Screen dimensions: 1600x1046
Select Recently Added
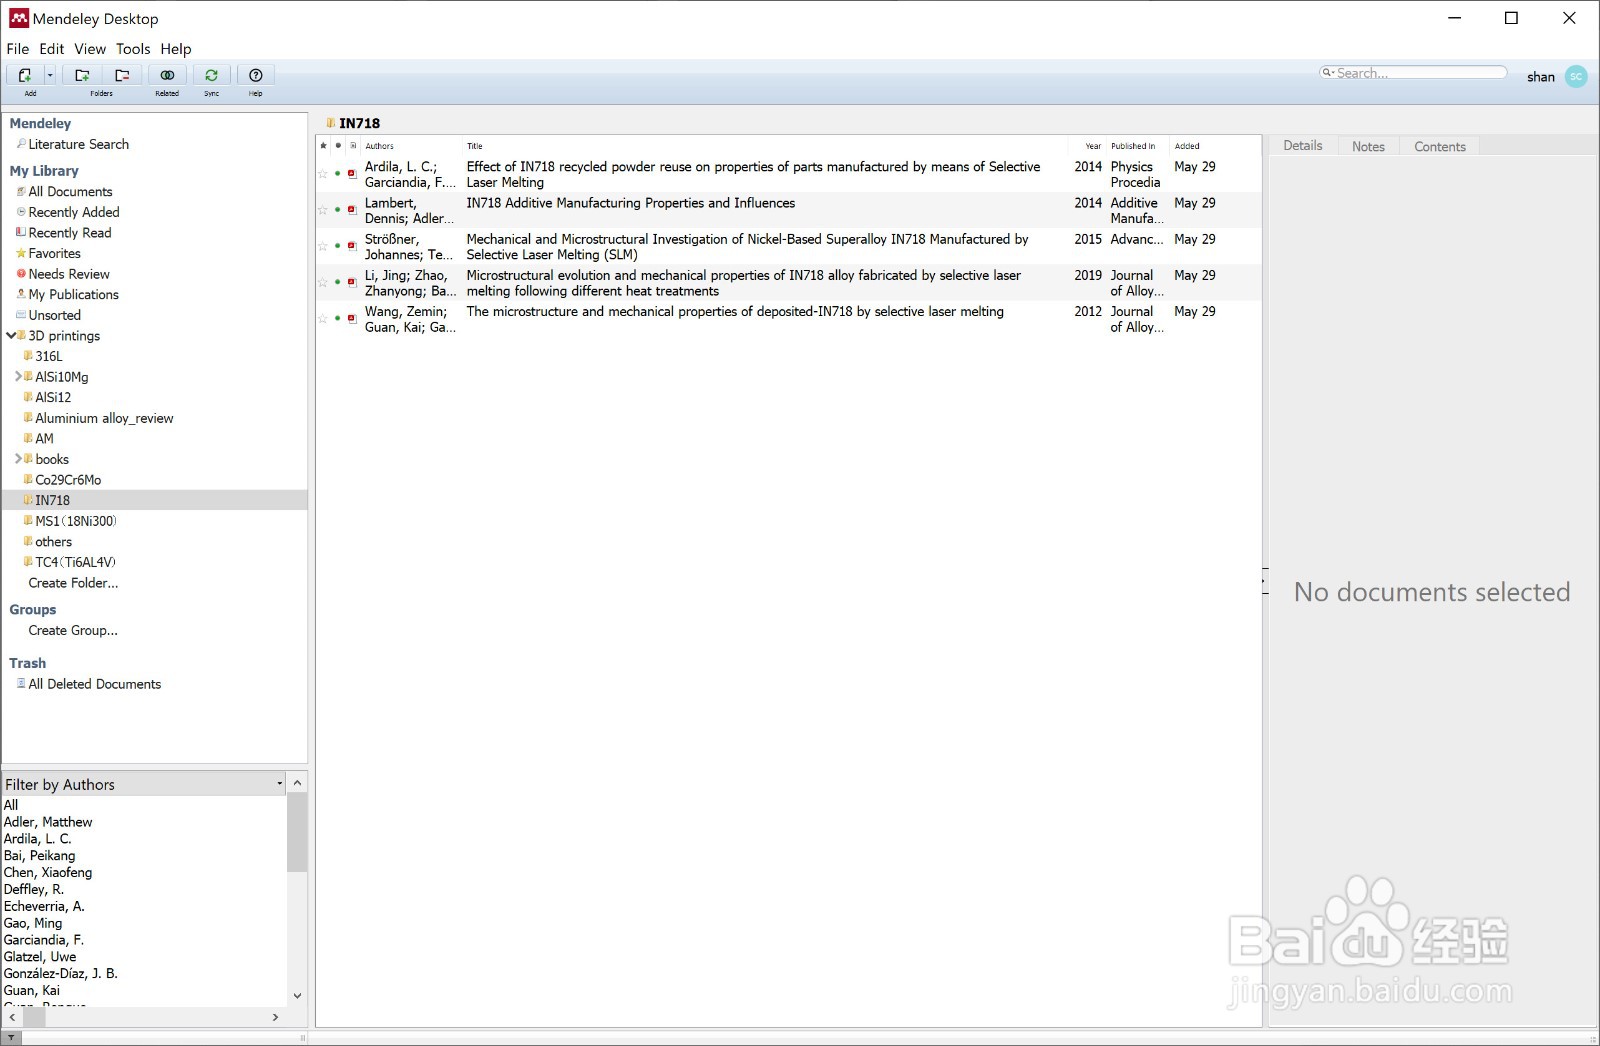[74, 212]
